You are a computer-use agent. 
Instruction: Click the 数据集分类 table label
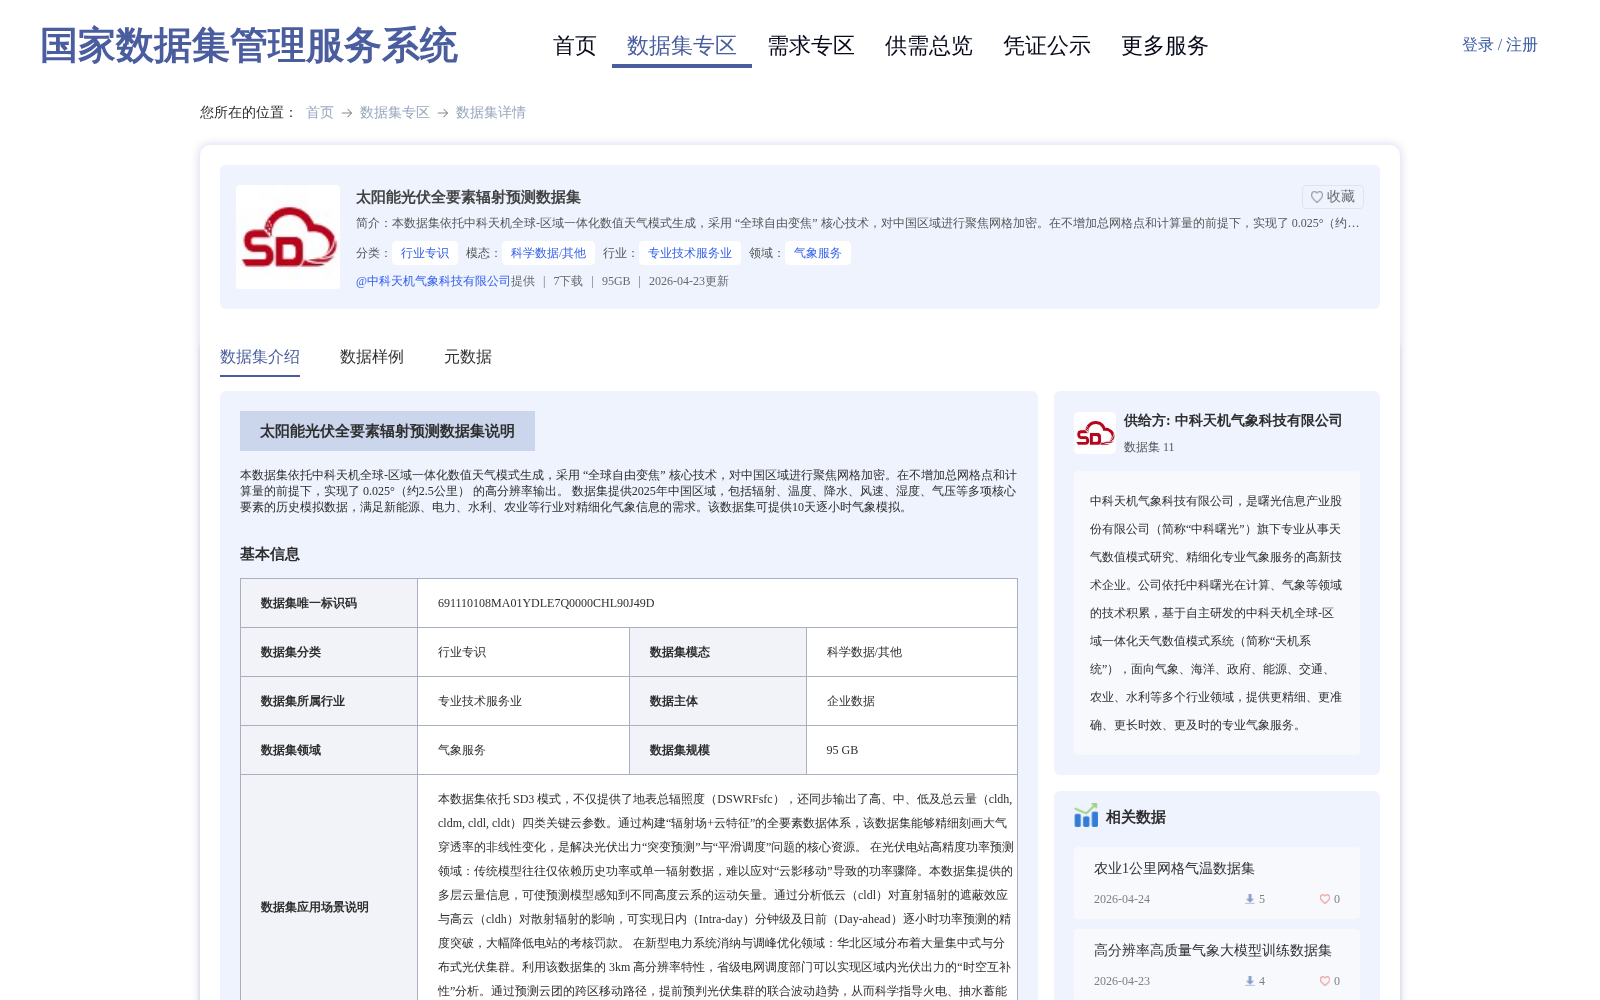291,652
